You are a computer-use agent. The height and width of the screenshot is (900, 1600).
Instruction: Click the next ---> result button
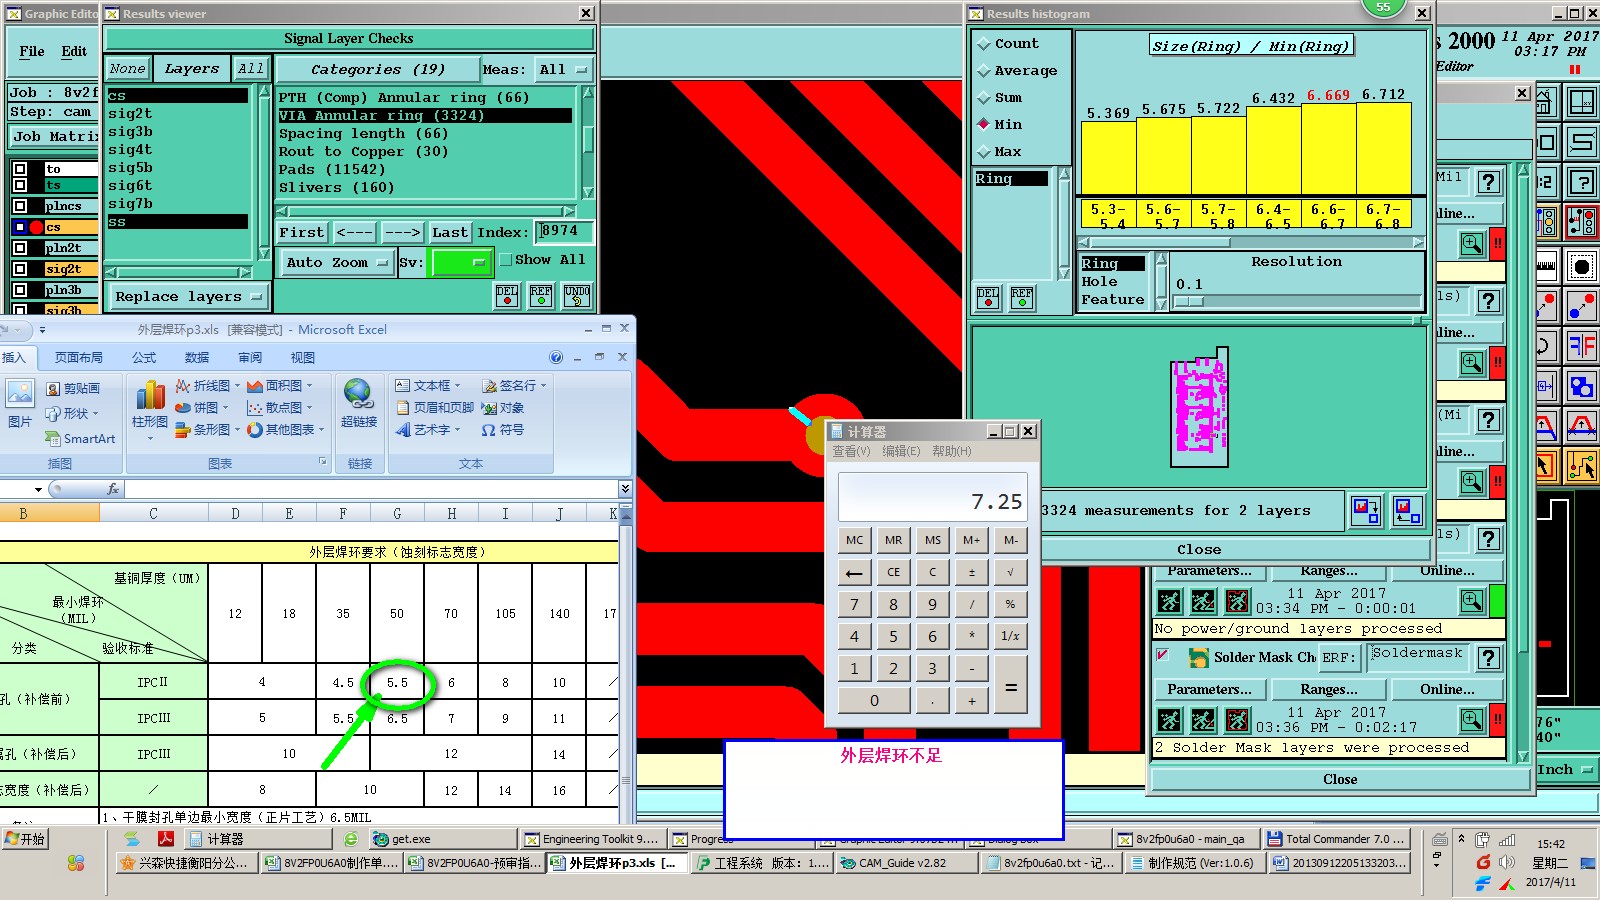click(402, 232)
